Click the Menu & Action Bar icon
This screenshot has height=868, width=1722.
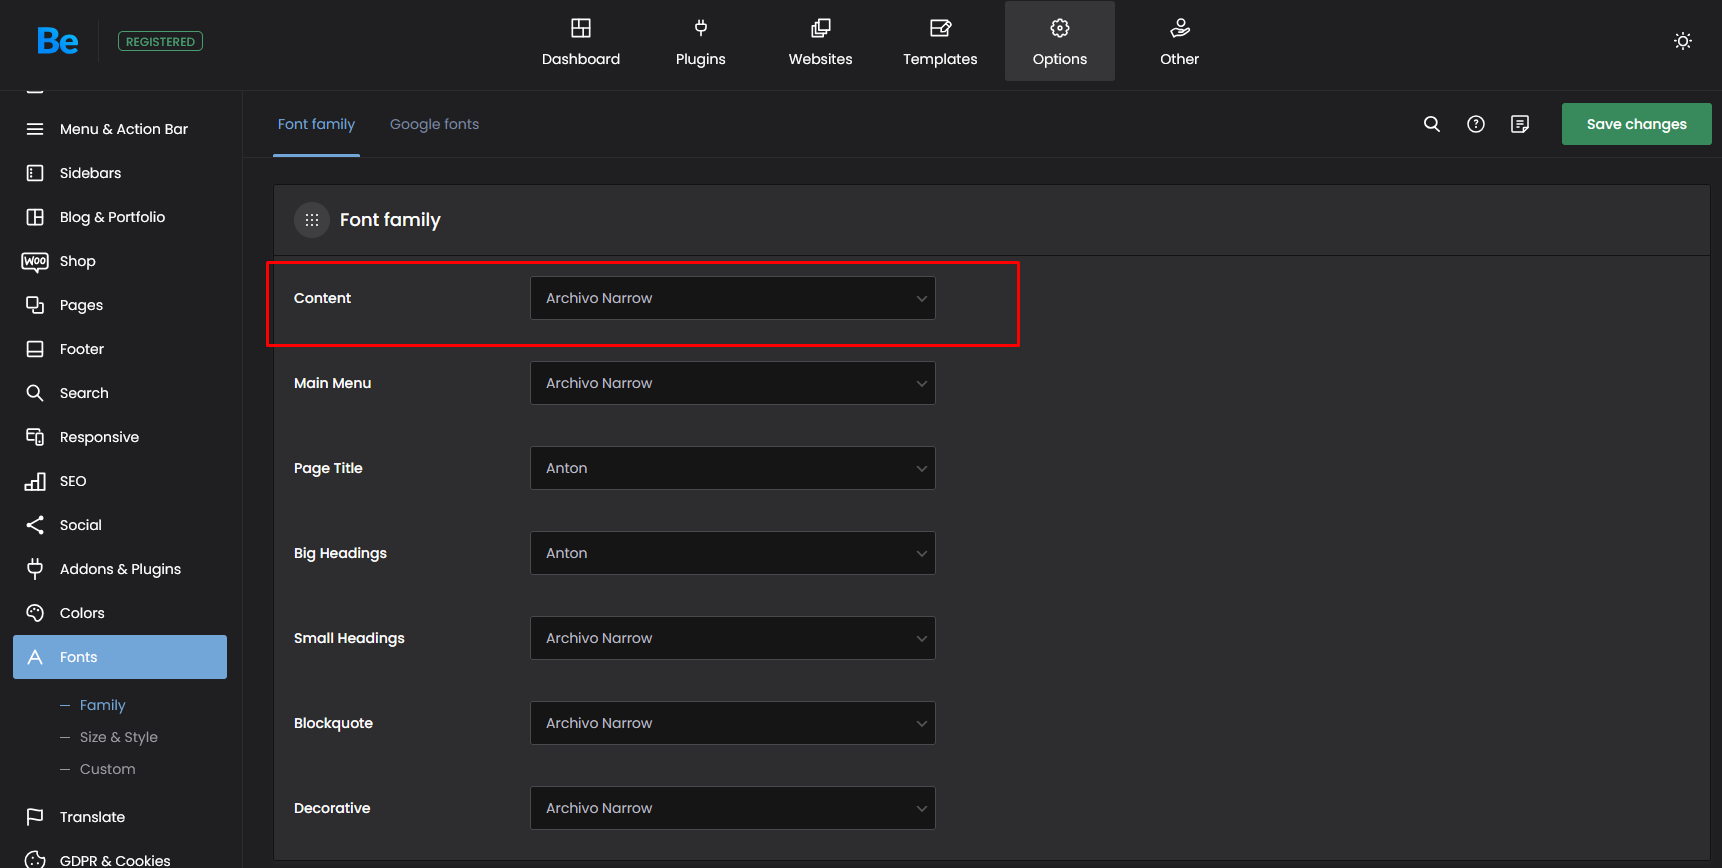[35, 129]
